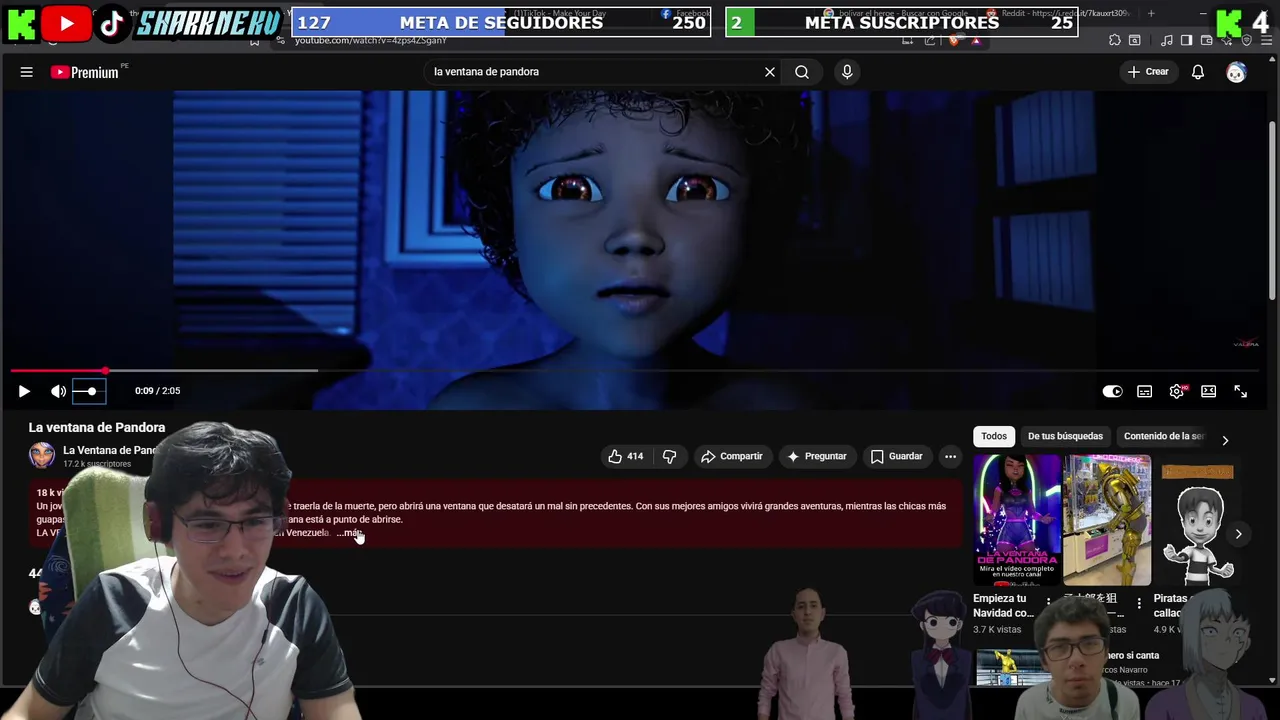
Task: Adjust the player volume slider
Action: coord(89,391)
